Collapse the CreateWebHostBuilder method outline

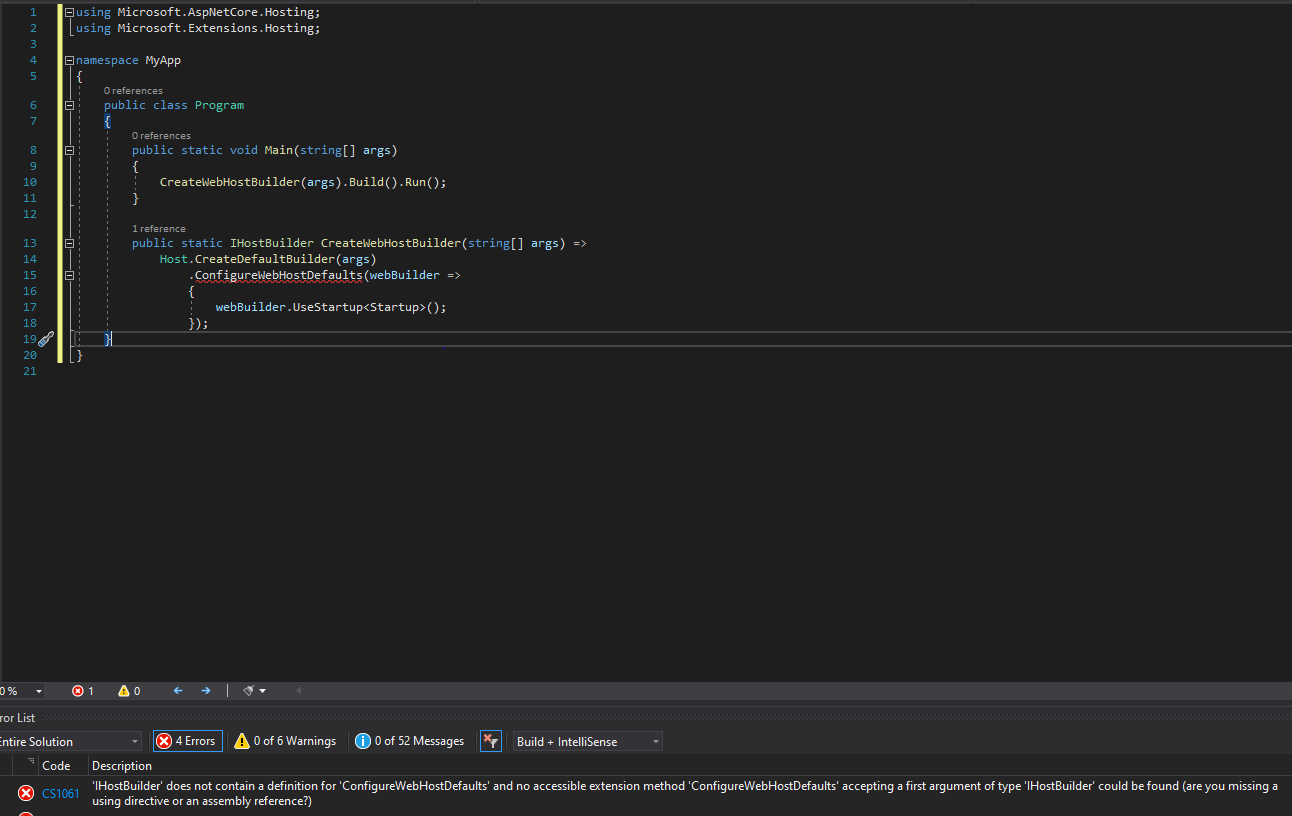pyautogui.click(x=69, y=243)
